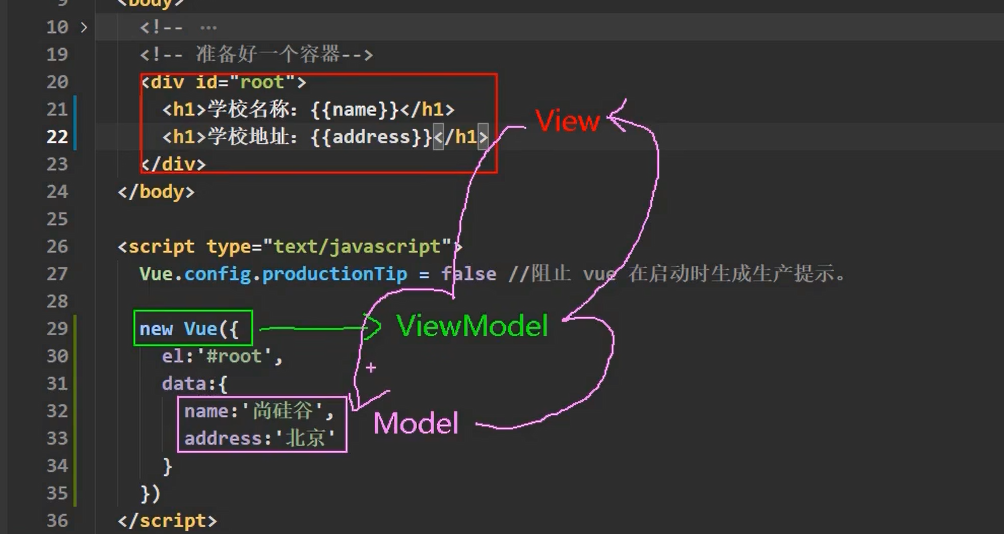Click the {{address}} interpolation on line 22
The width and height of the screenshot is (1004, 534).
[x=372, y=137]
